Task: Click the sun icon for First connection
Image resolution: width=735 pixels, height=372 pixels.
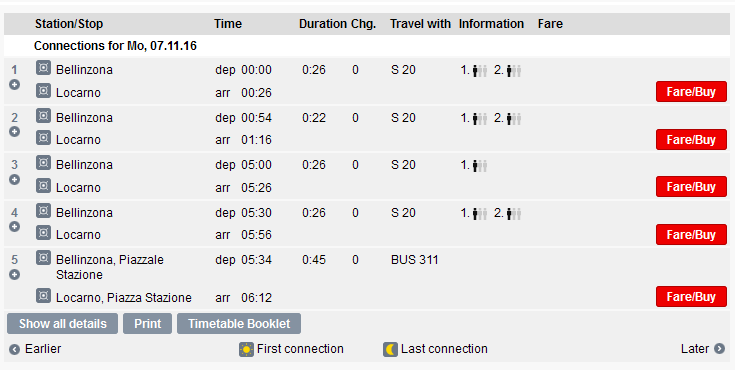Action: point(246,350)
